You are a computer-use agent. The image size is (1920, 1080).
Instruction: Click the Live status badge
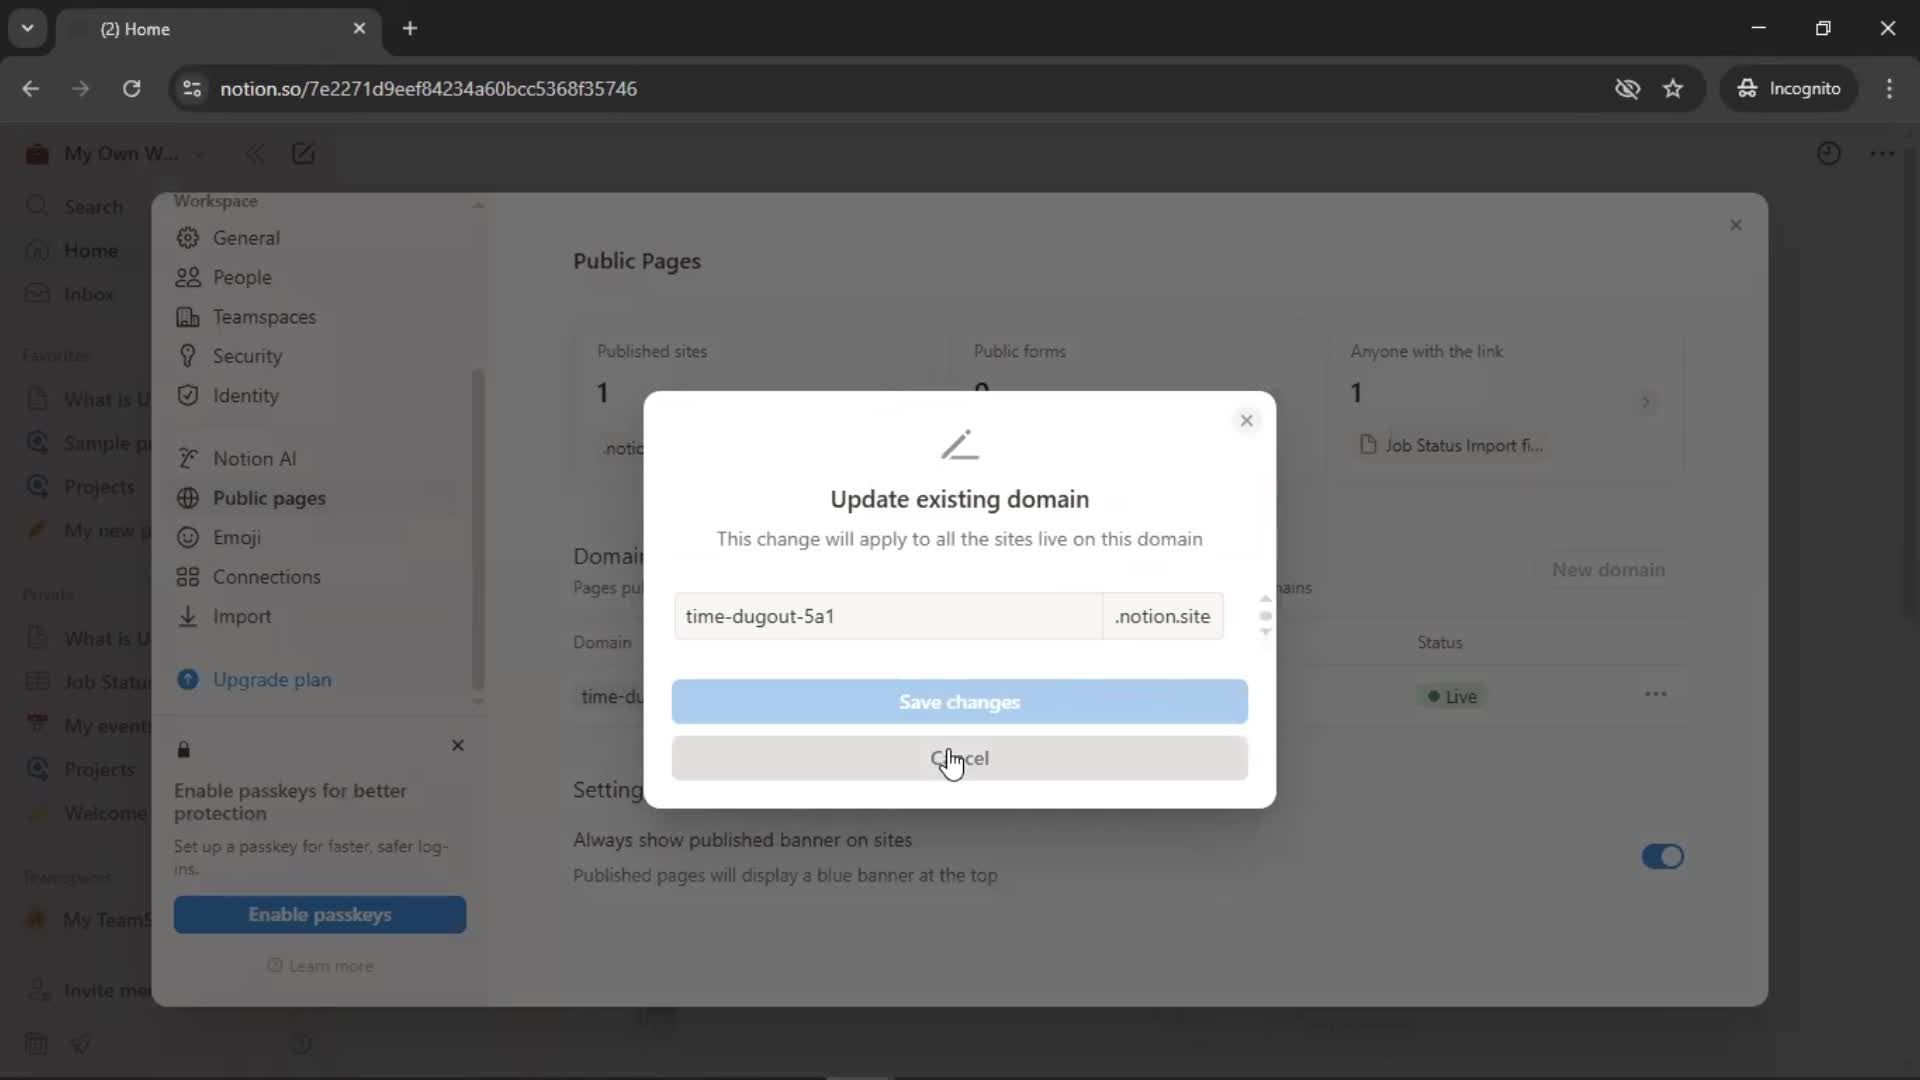[1452, 696]
